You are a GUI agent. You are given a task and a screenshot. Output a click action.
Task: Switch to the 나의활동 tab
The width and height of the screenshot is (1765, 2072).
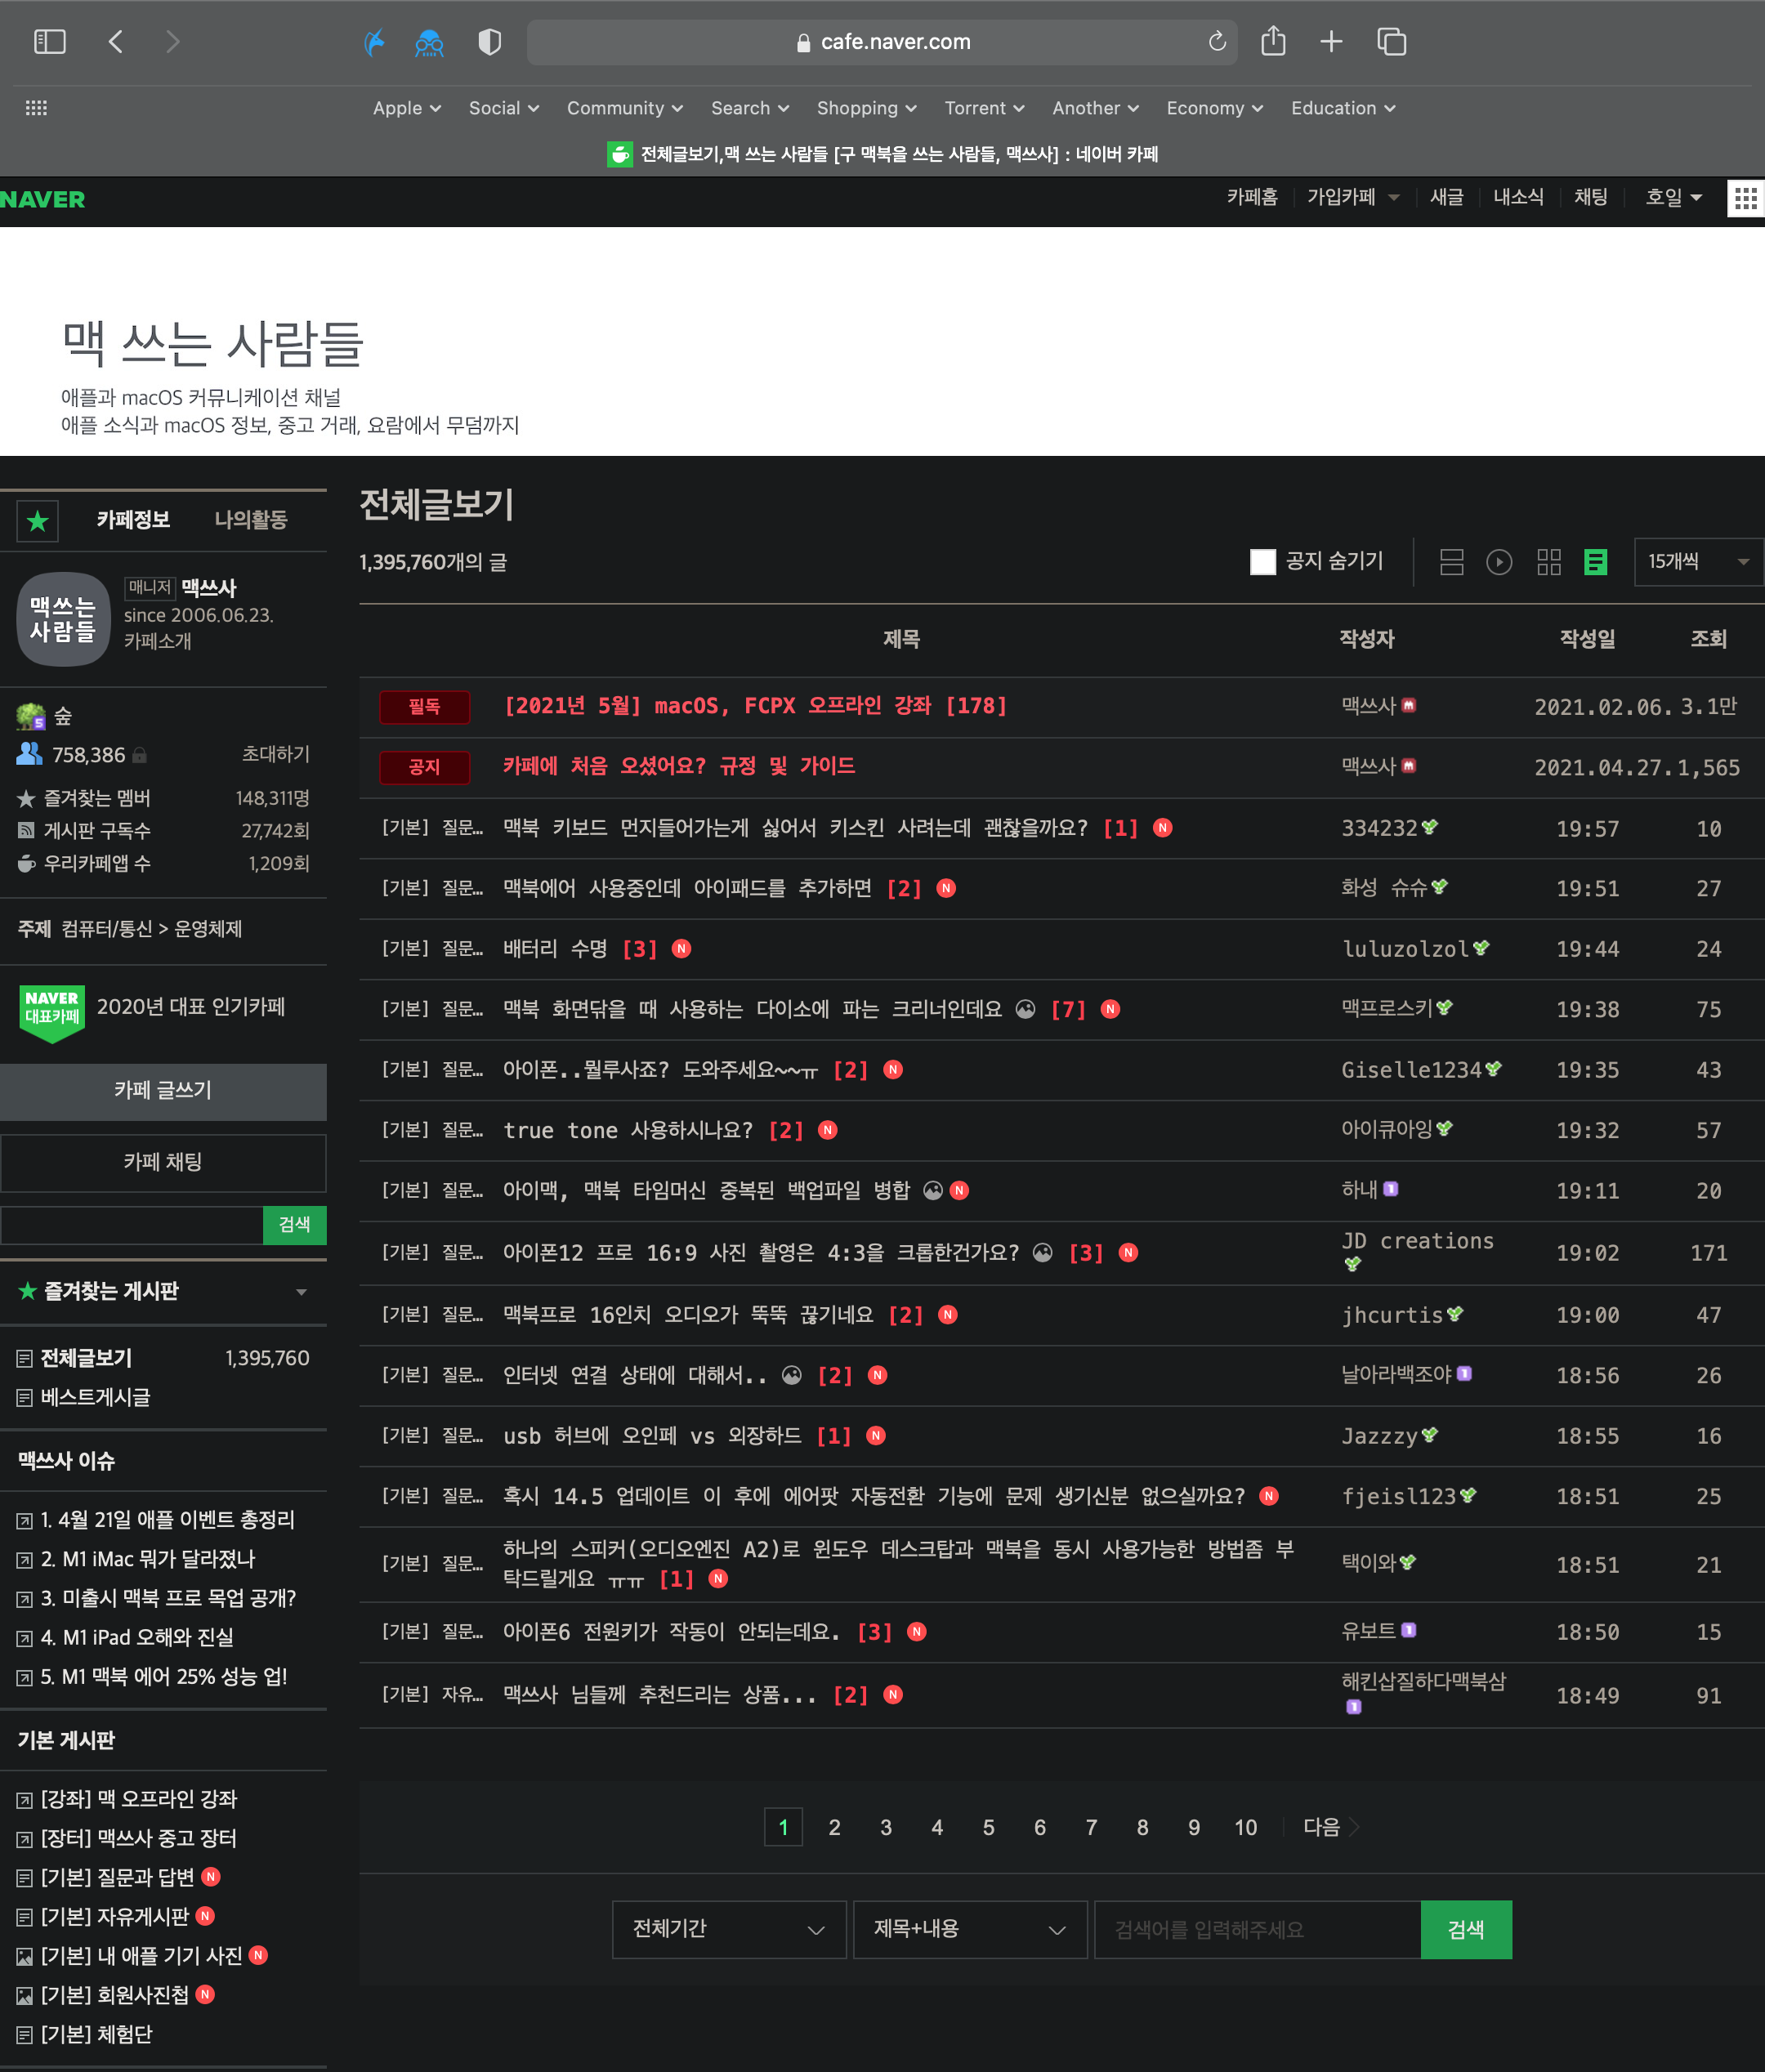(x=250, y=520)
